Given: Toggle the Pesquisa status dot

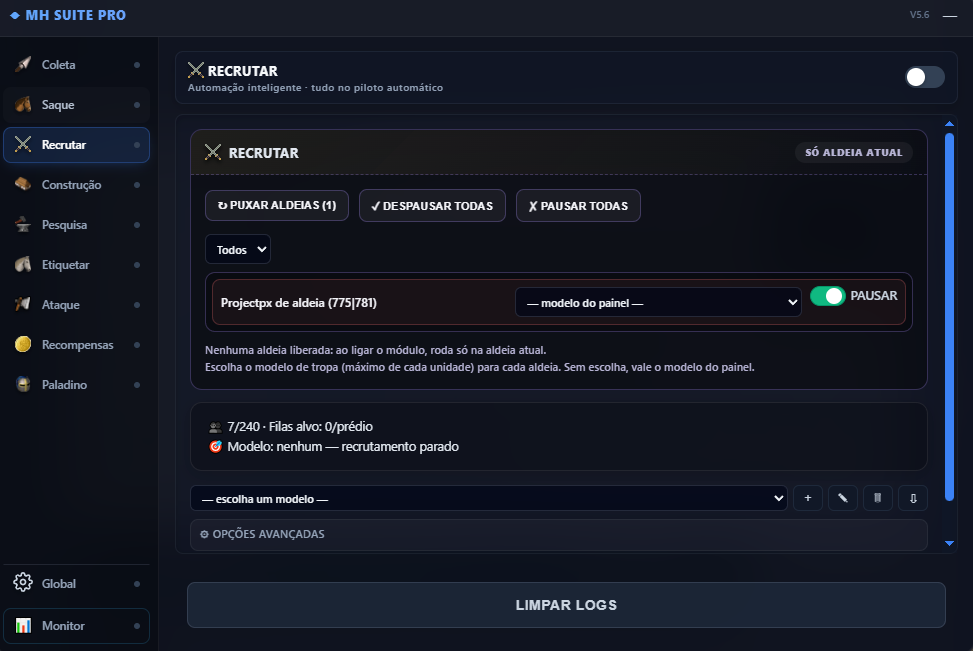Looking at the screenshot, I should coord(137,225).
